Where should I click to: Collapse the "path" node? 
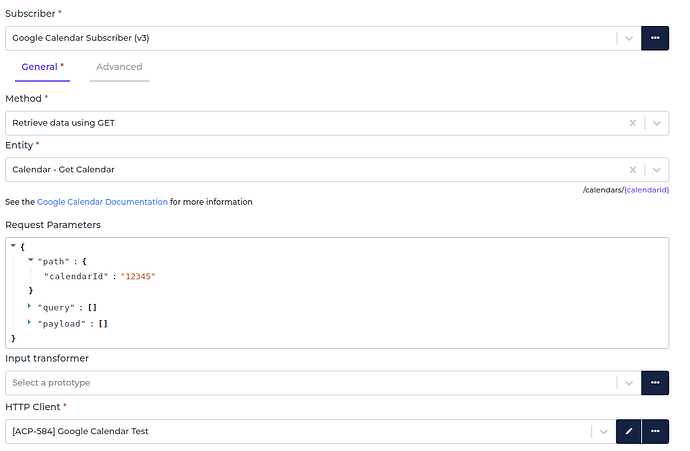coord(30,260)
